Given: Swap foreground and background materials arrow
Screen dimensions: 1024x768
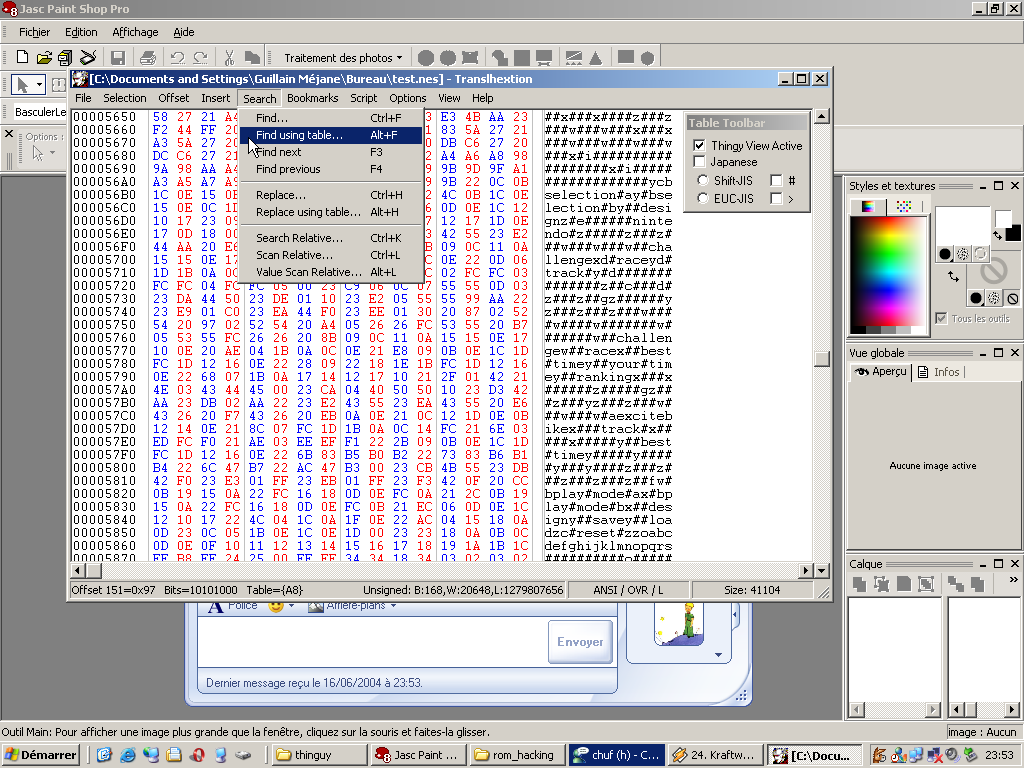Looking at the screenshot, I should (x=953, y=276).
